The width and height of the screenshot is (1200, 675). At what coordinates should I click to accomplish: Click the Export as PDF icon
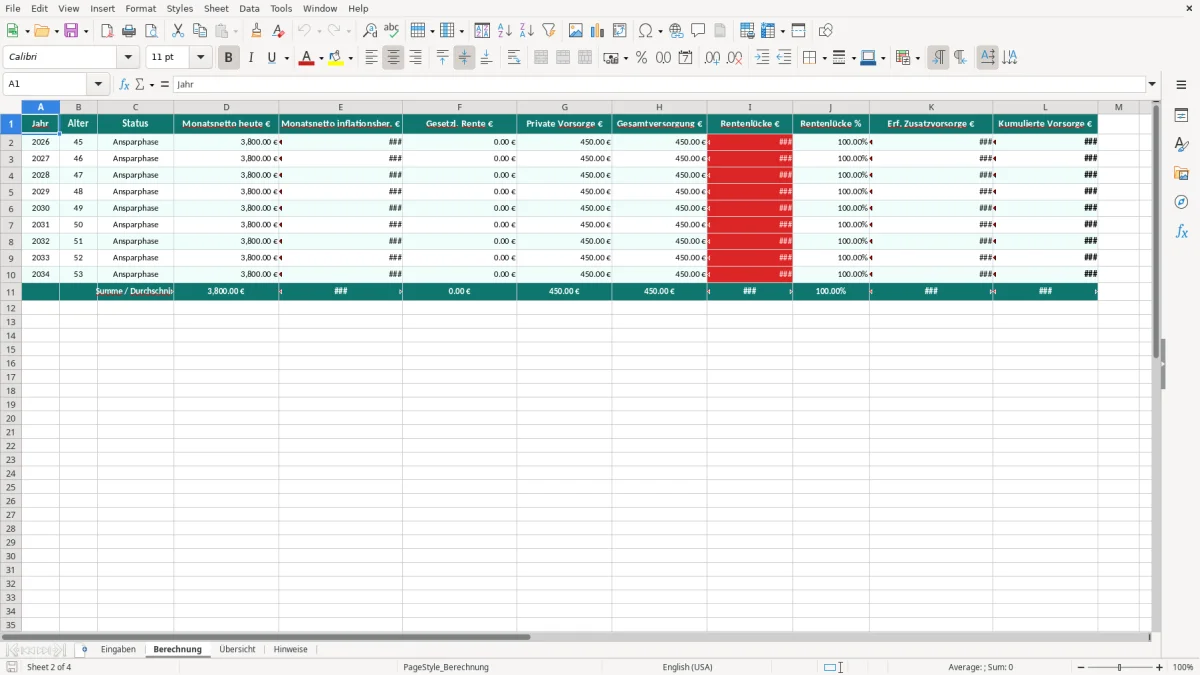(x=107, y=31)
